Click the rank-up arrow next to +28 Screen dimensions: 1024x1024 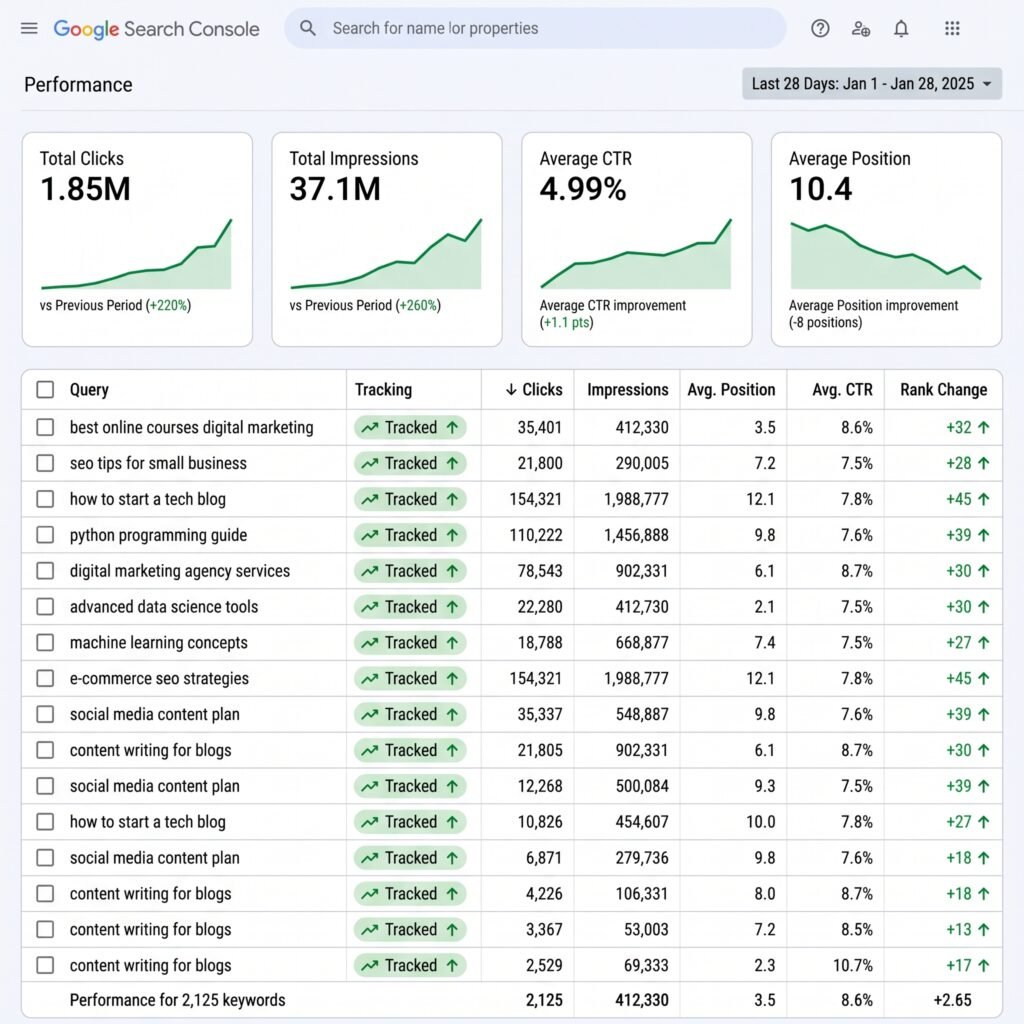(984, 463)
